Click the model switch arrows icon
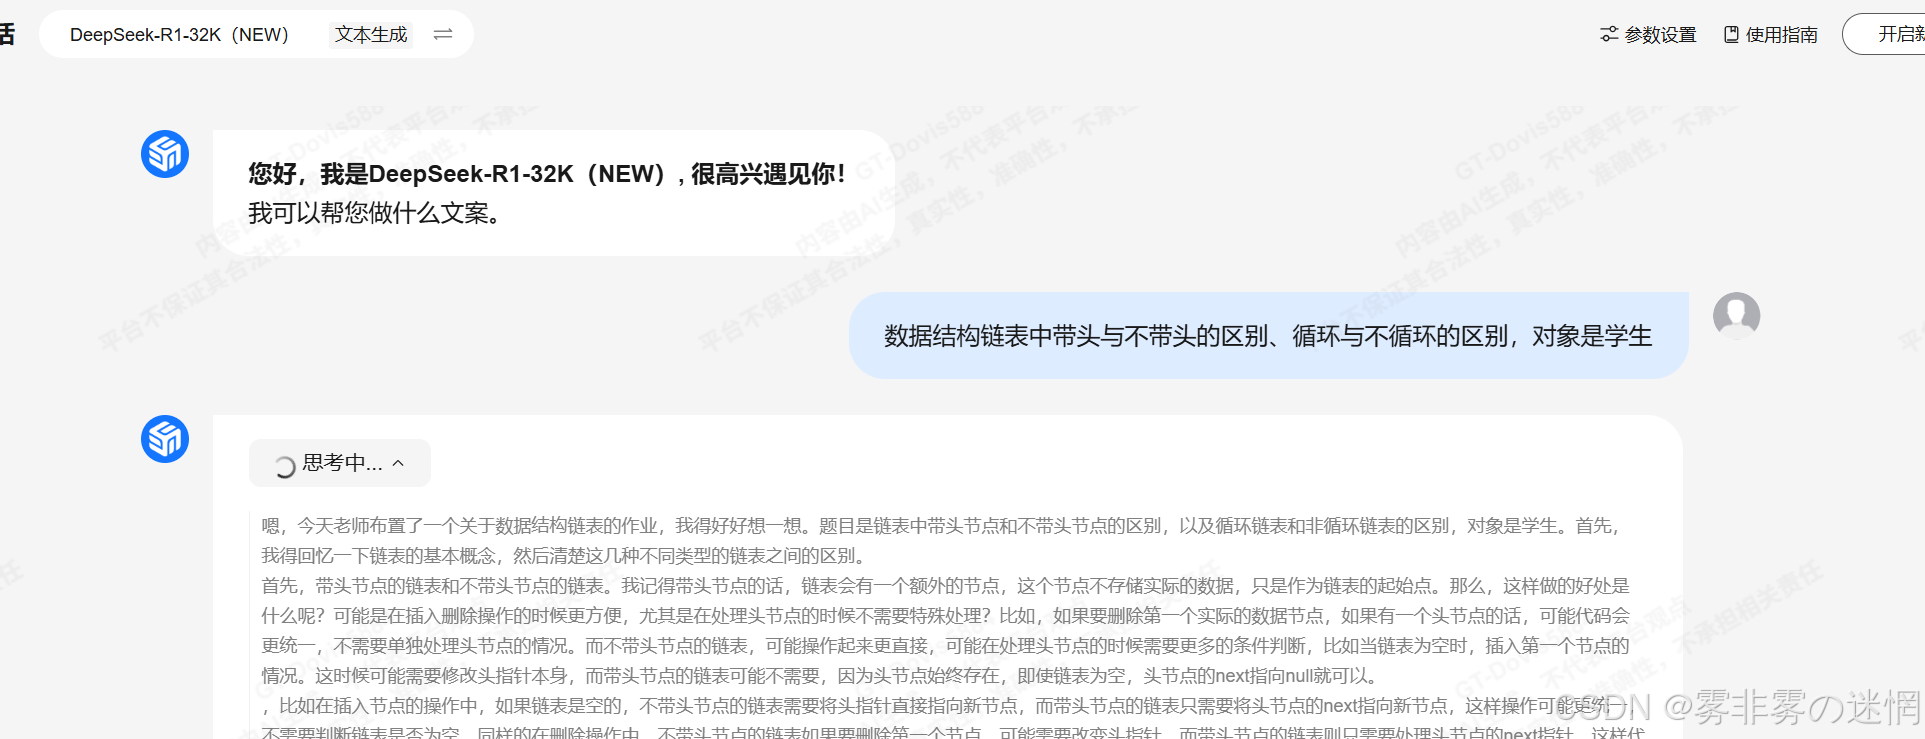 (x=443, y=34)
